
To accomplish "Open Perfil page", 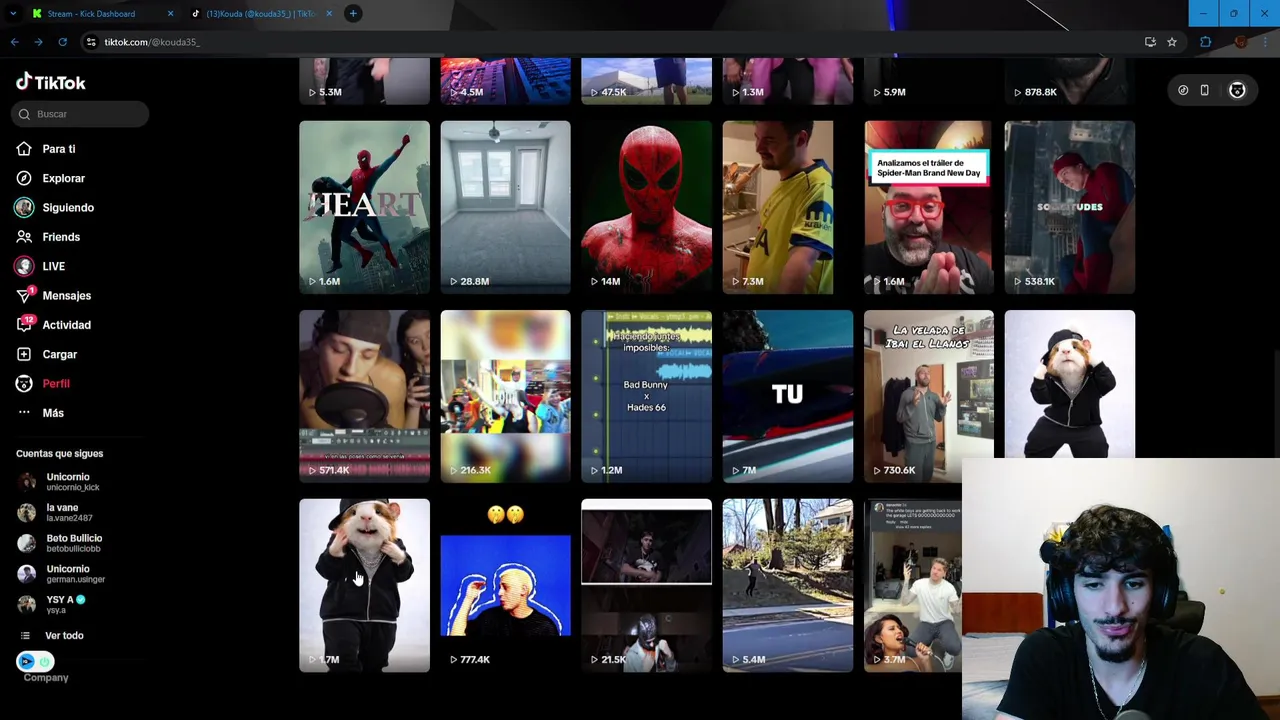I will coord(55,384).
